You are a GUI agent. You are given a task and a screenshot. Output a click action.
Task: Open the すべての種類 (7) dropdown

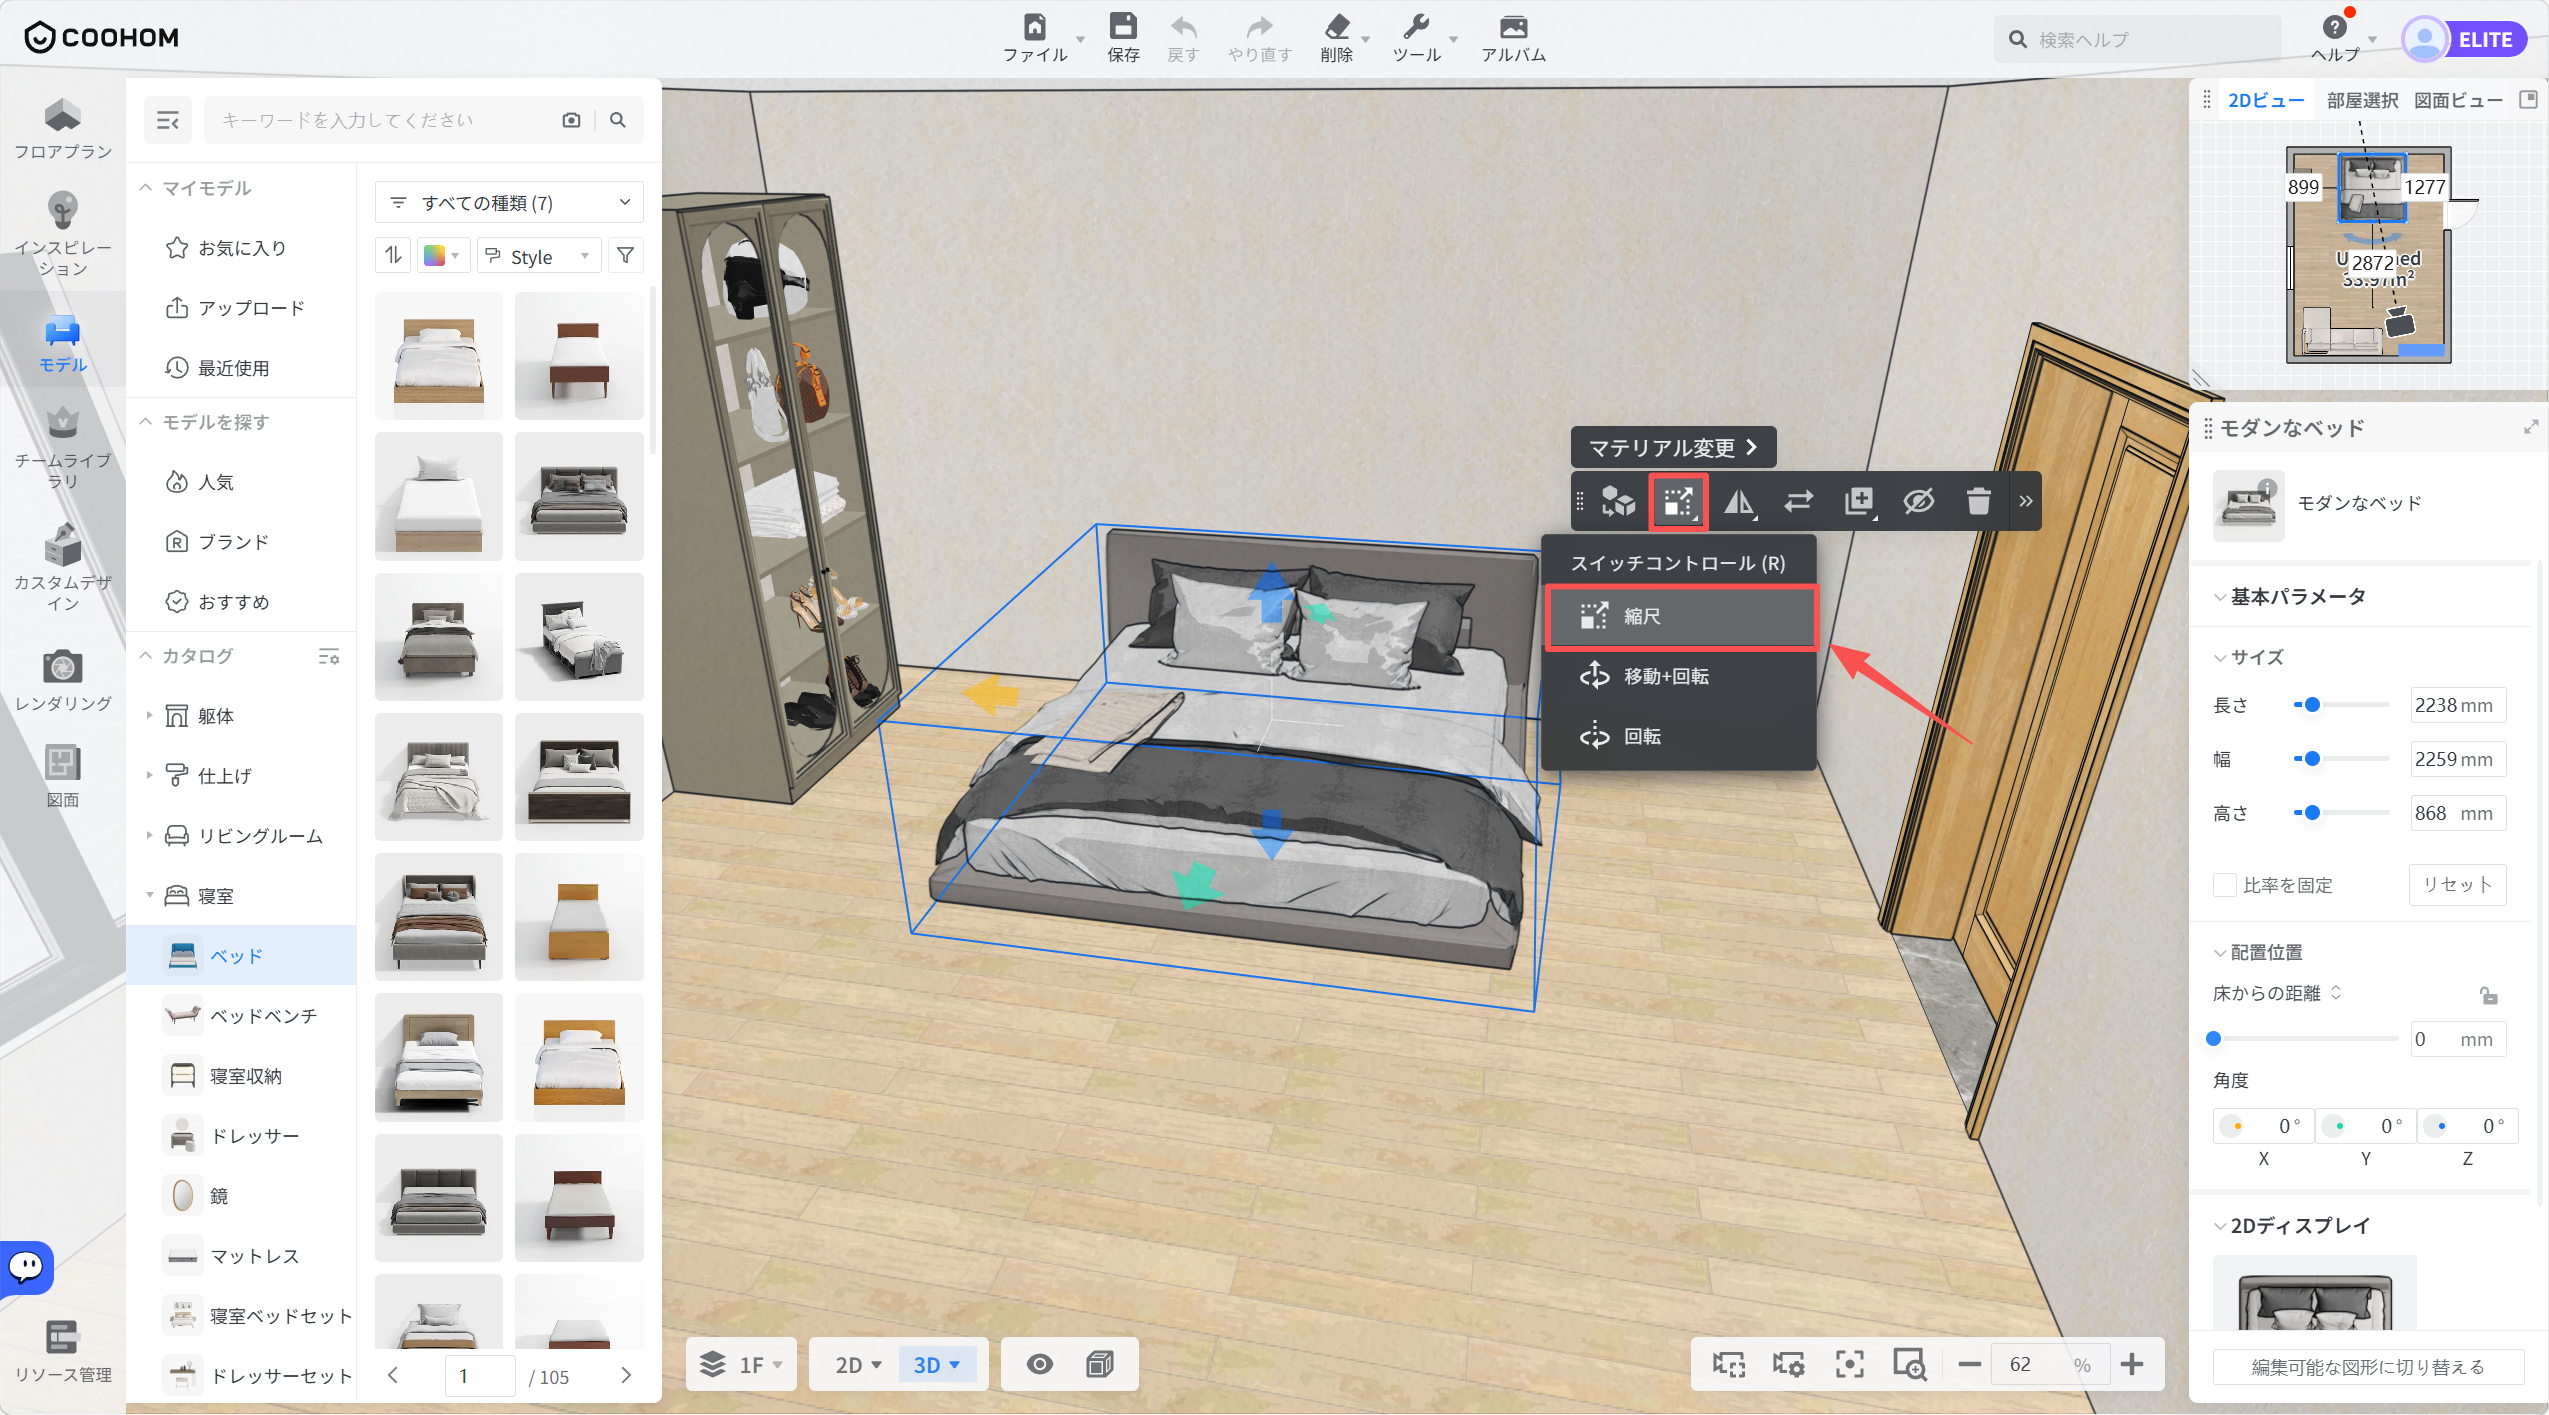tap(509, 203)
